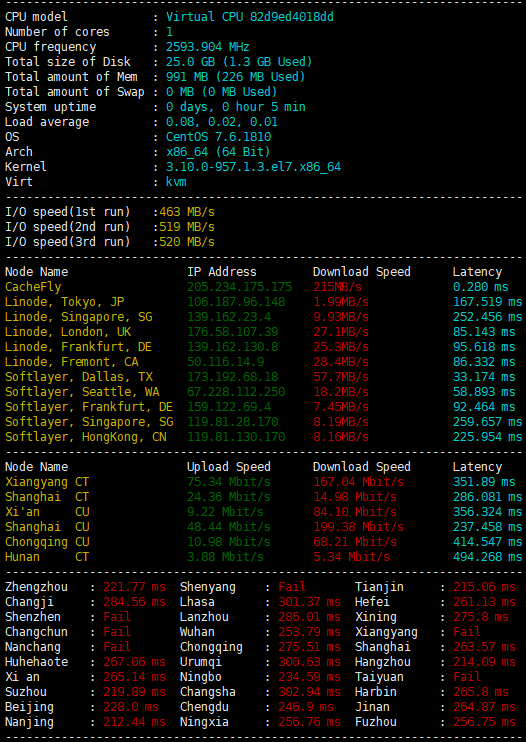Click the I/O speed 1st run result

pos(187,212)
